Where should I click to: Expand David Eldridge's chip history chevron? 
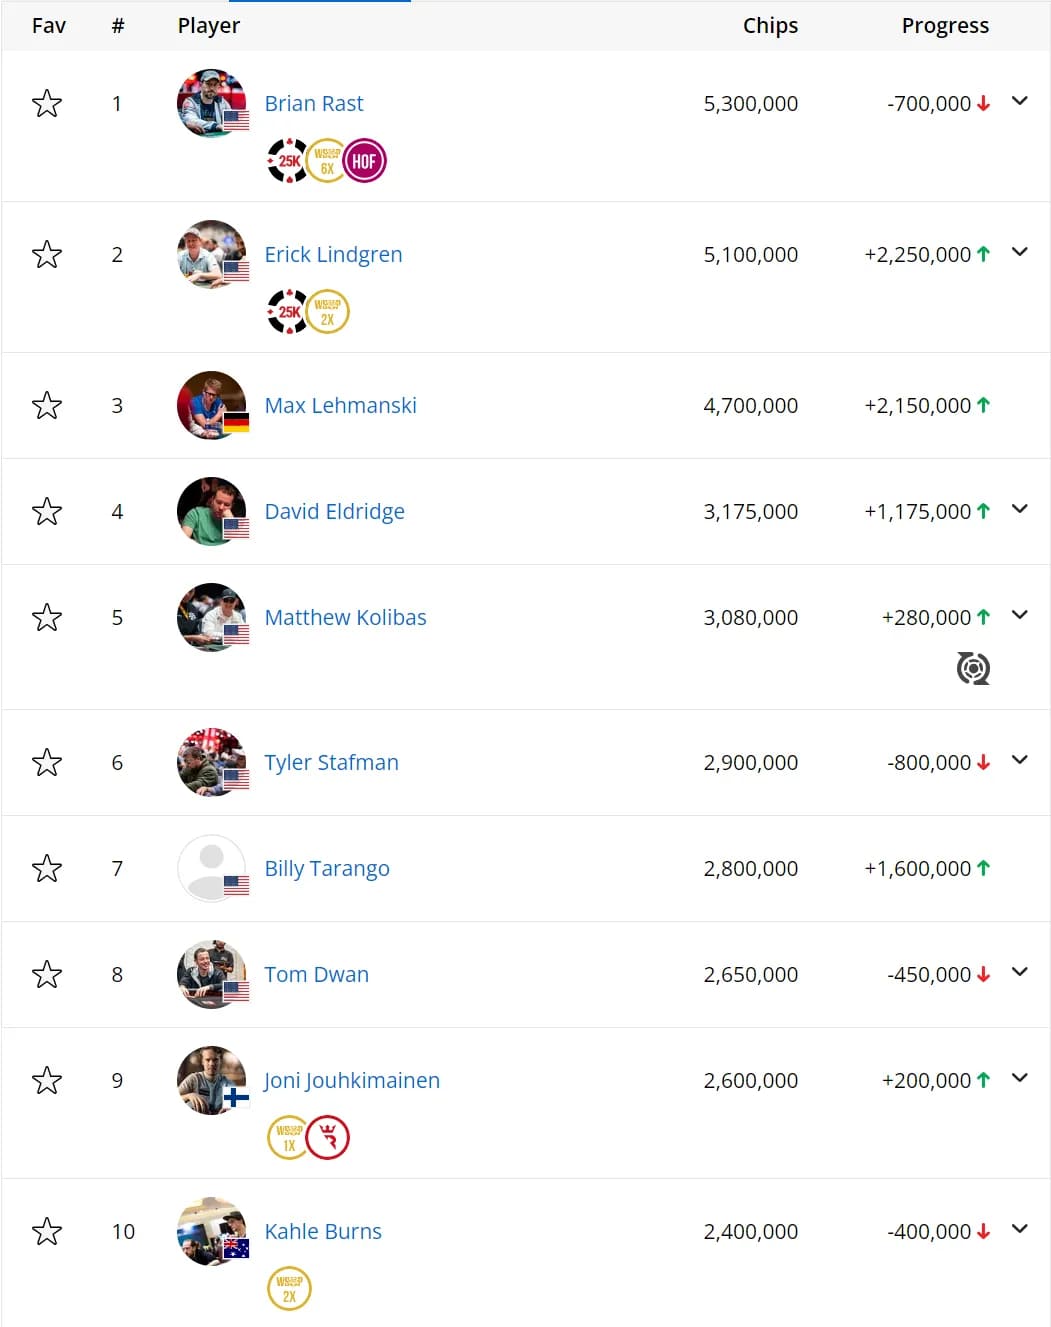[x=1020, y=509]
